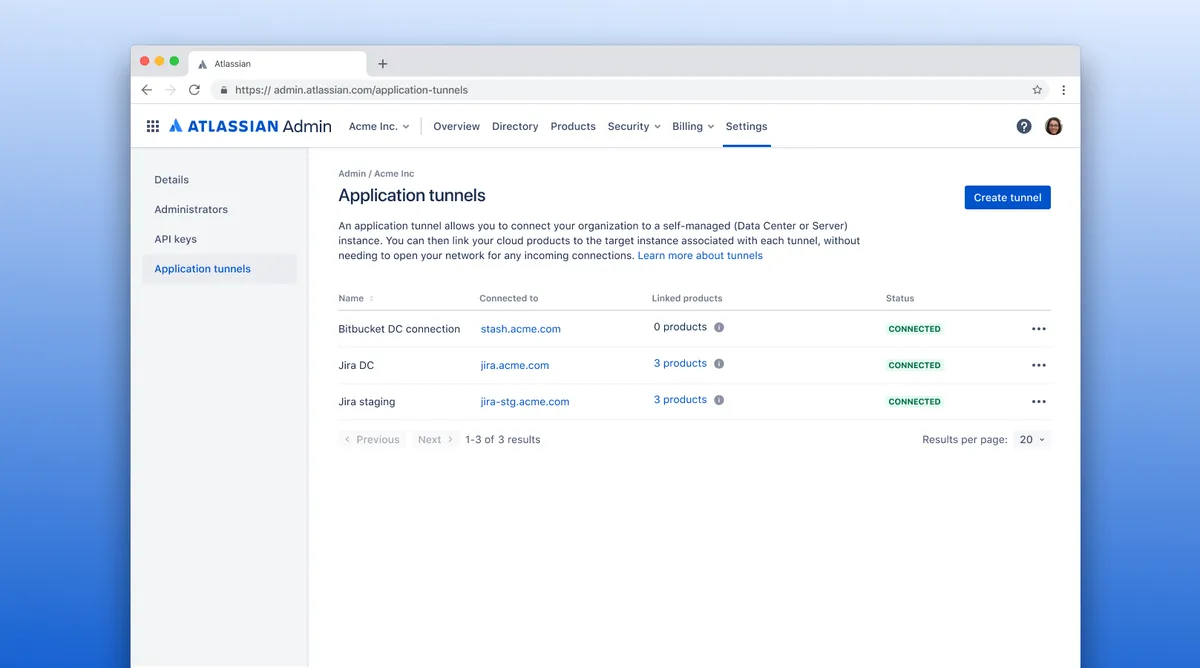Show info icon beside 0 products
The height and width of the screenshot is (668, 1200).
tap(719, 327)
